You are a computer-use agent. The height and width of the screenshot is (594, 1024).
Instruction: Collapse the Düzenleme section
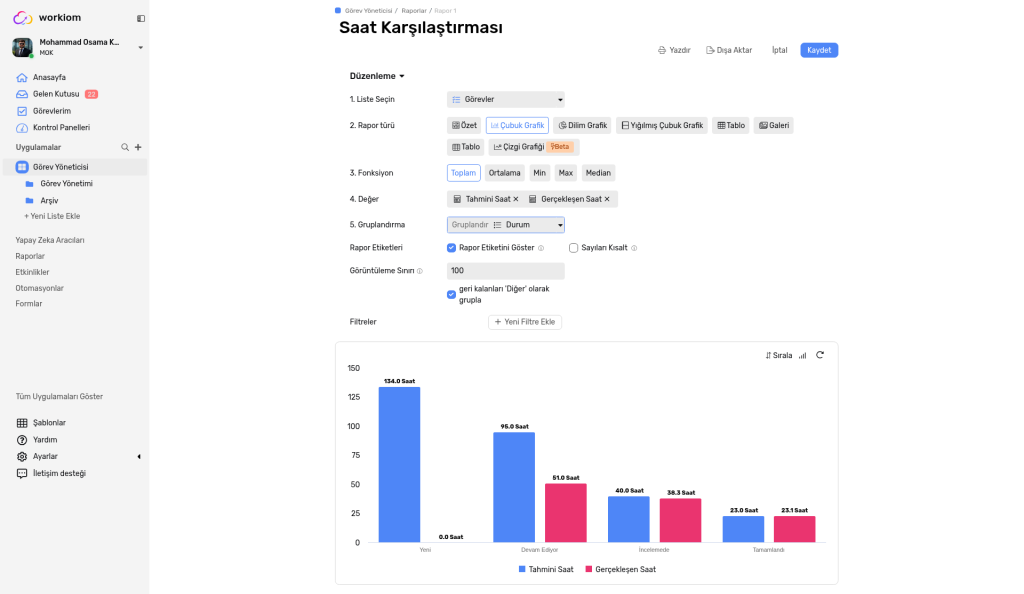[377, 76]
